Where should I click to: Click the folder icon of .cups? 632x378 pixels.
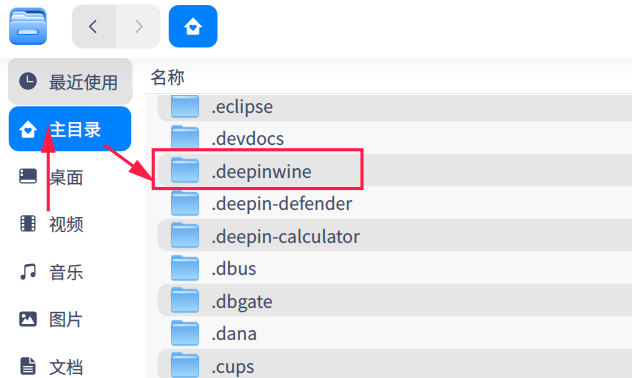185,366
